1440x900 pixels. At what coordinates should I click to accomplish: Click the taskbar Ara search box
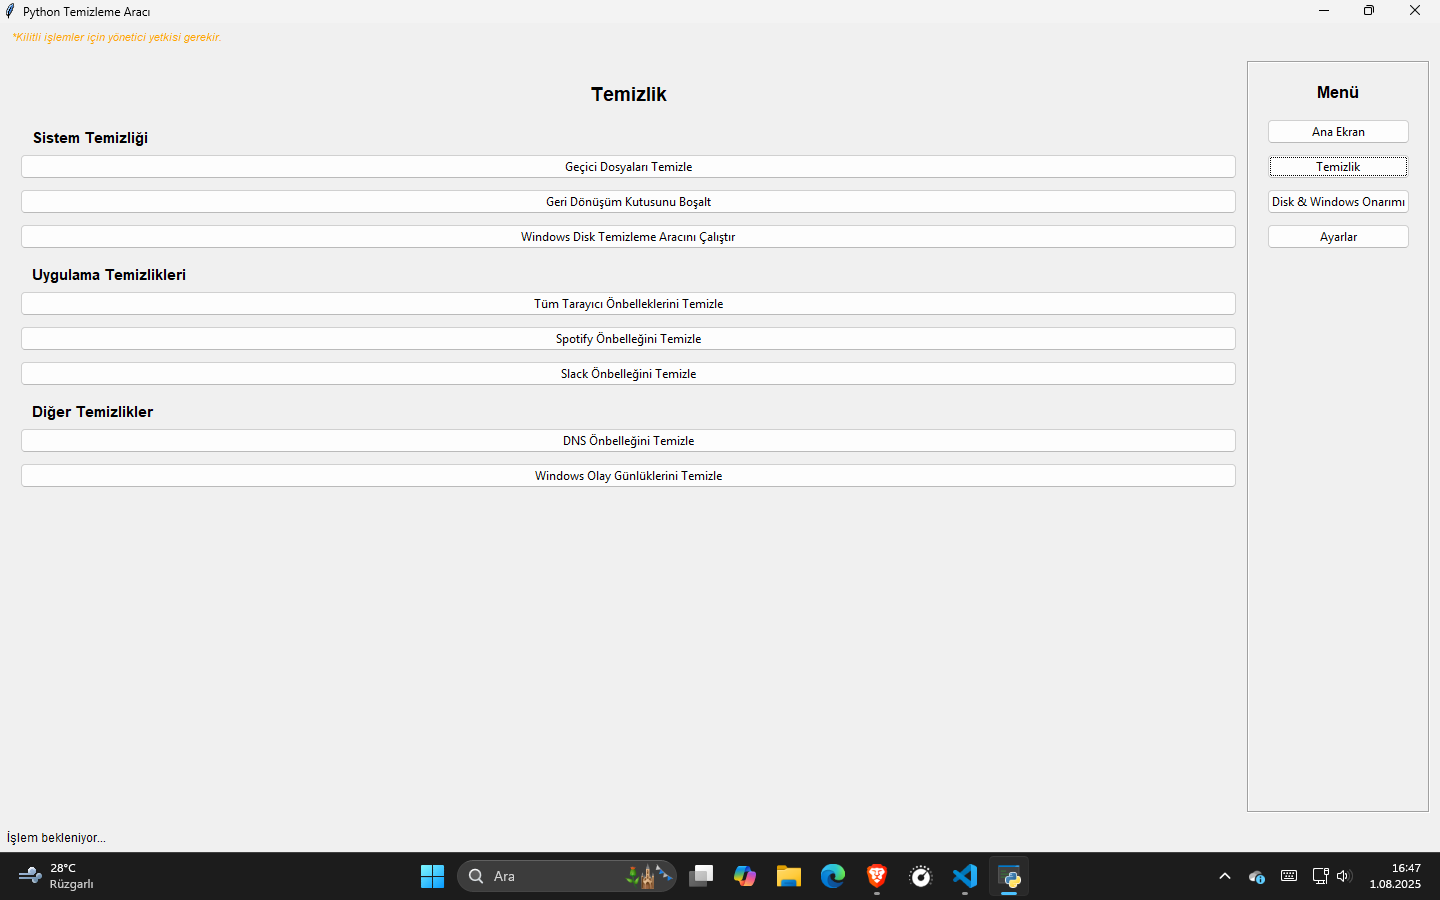(567, 877)
